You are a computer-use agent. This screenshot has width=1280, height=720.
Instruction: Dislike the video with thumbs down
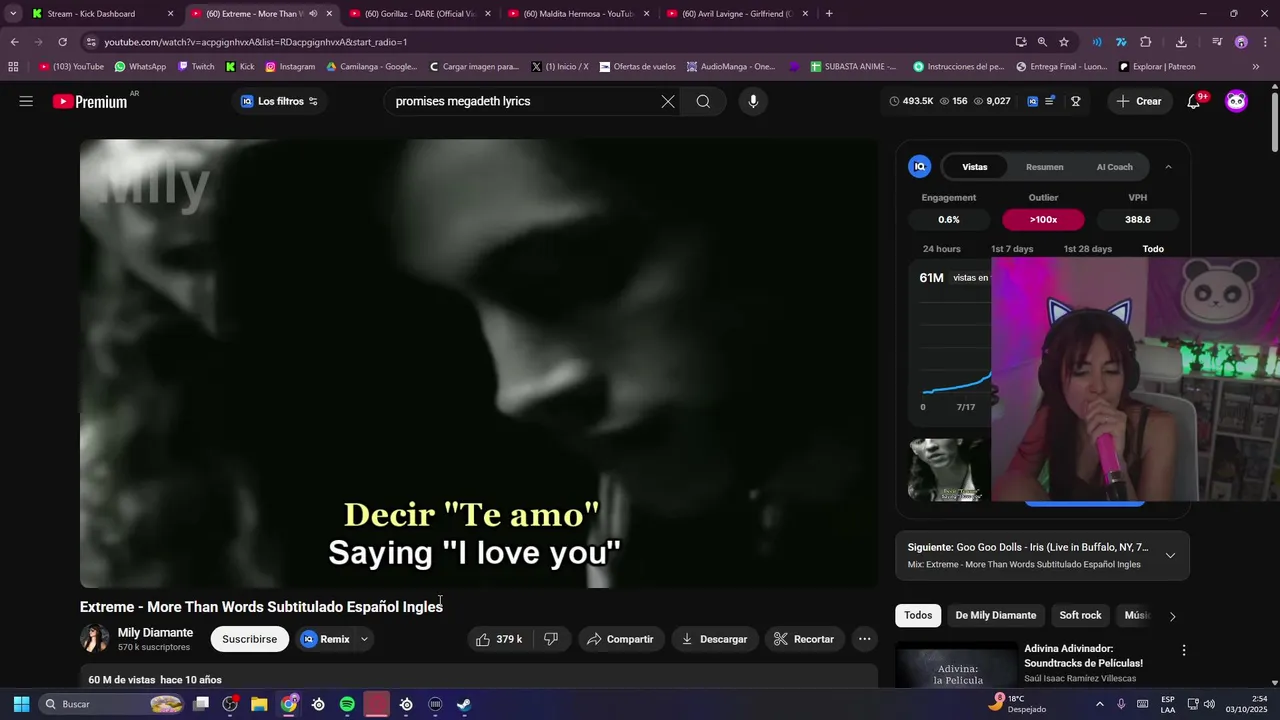click(x=551, y=639)
